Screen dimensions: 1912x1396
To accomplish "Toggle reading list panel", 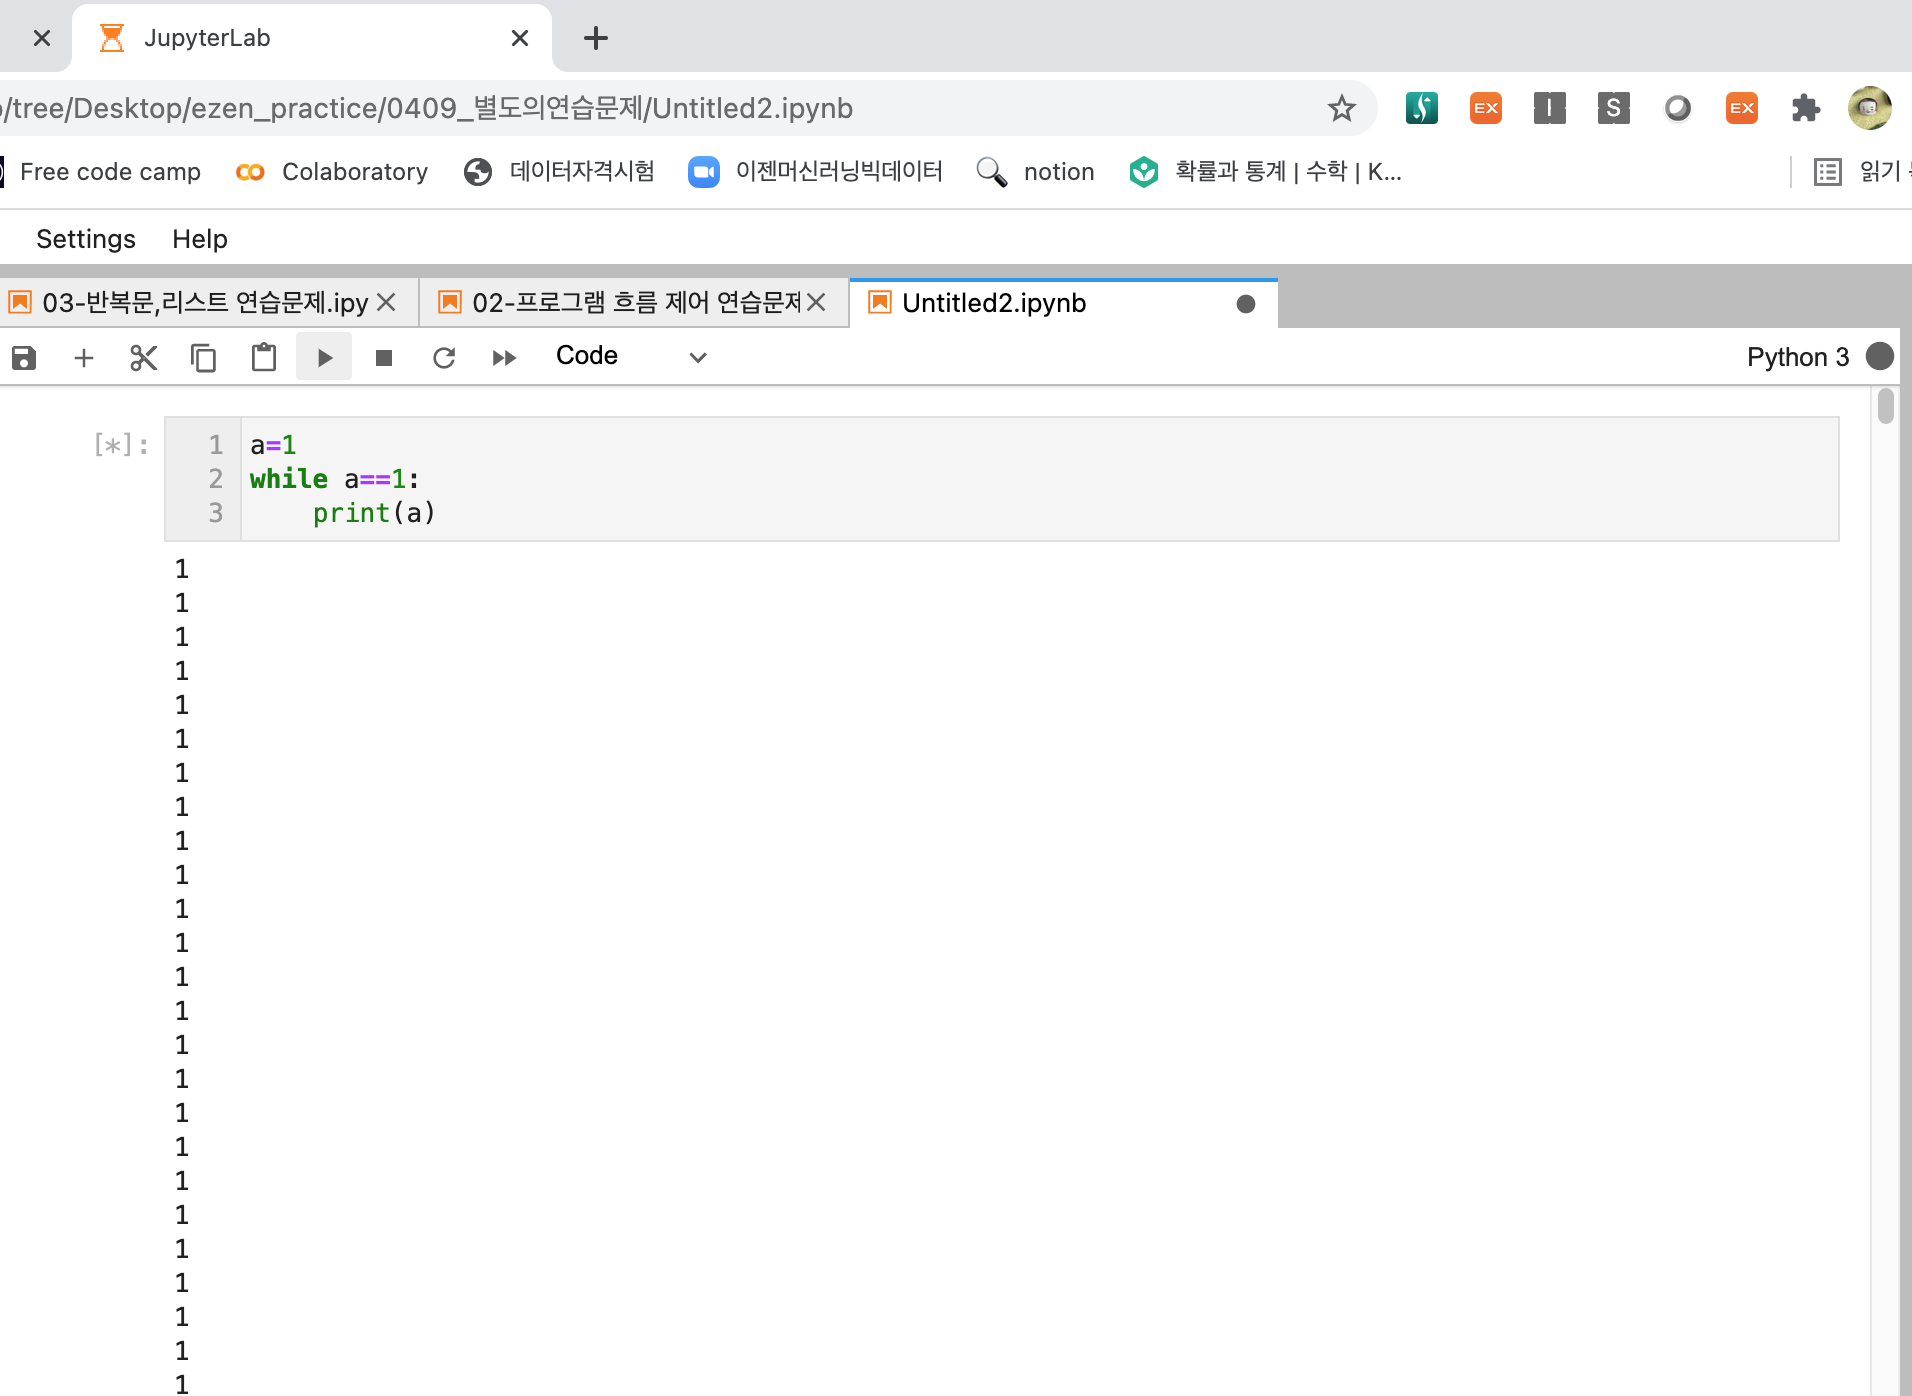I will tap(1828, 171).
